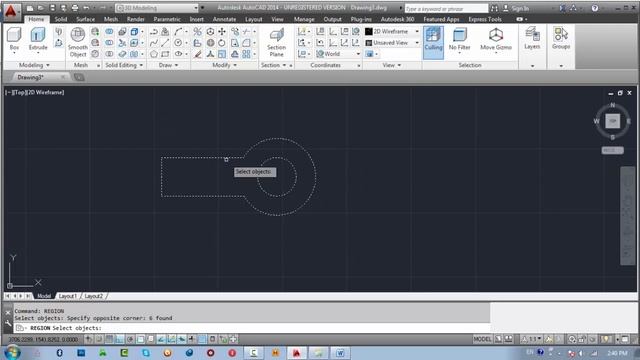Expand the Solid Editing panel
640x360 pixels.
(x=124, y=65)
